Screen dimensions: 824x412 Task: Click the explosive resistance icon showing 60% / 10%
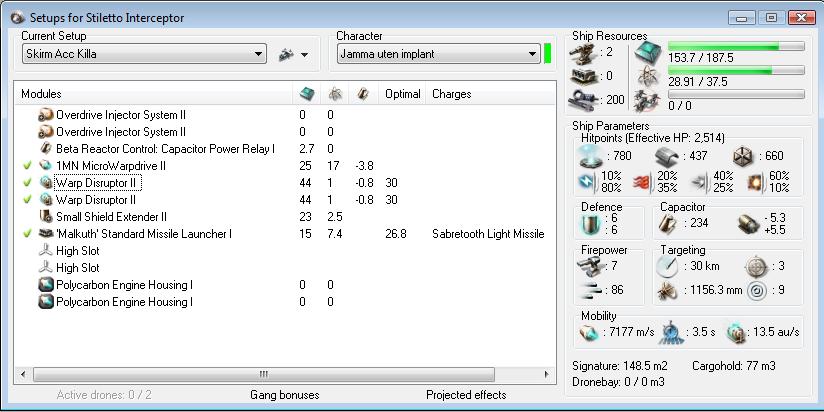click(755, 182)
